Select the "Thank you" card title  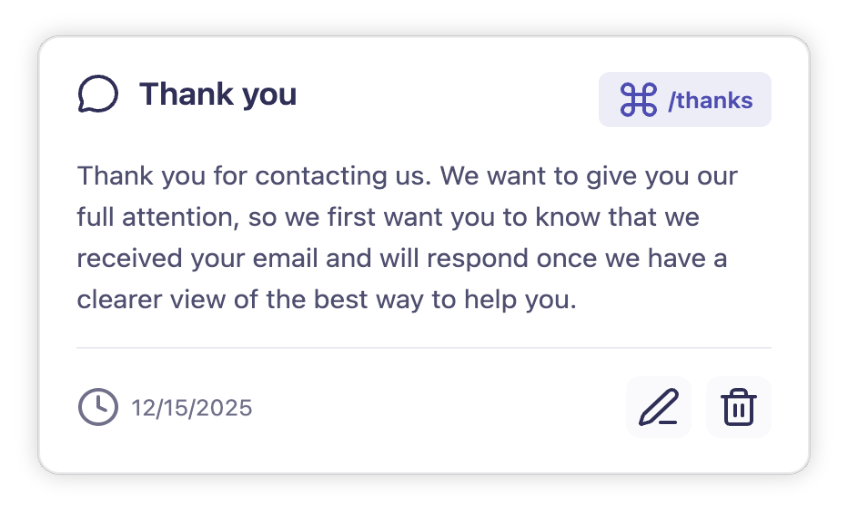(x=217, y=95)
